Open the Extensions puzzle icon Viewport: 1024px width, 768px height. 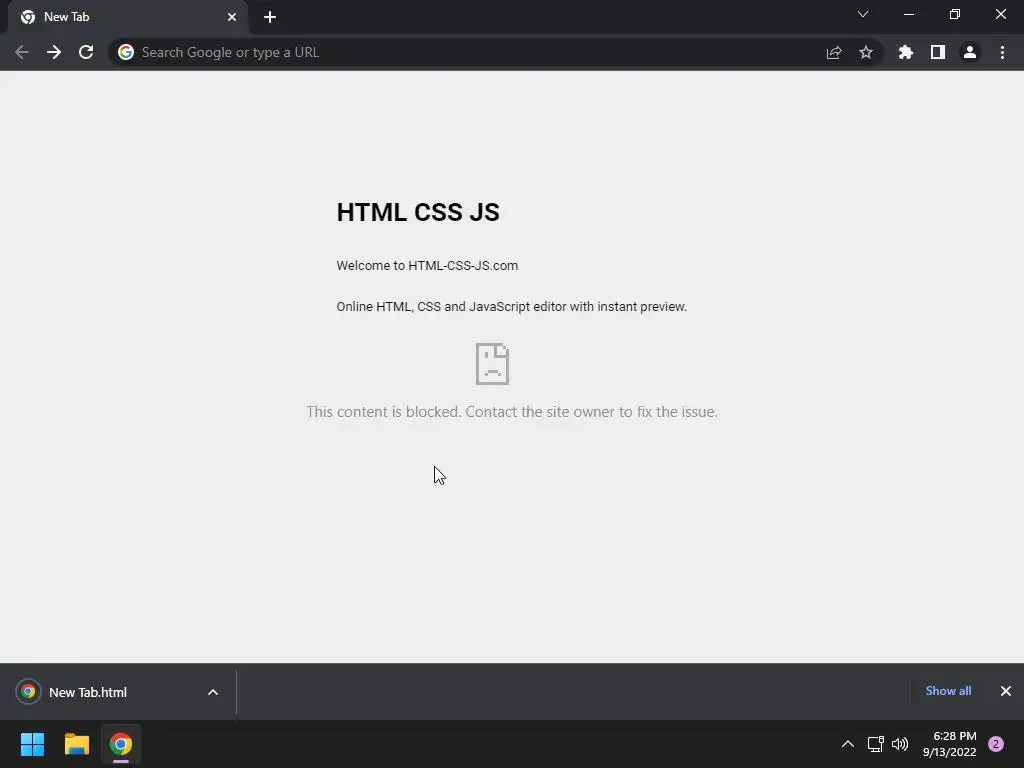[906, 52]
